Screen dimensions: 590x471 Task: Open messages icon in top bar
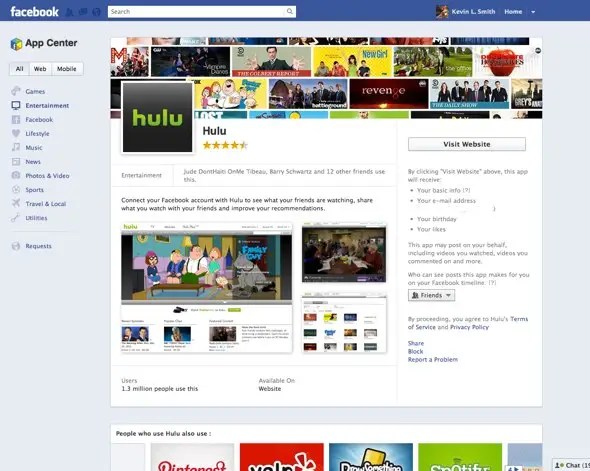tap(83, 12)
